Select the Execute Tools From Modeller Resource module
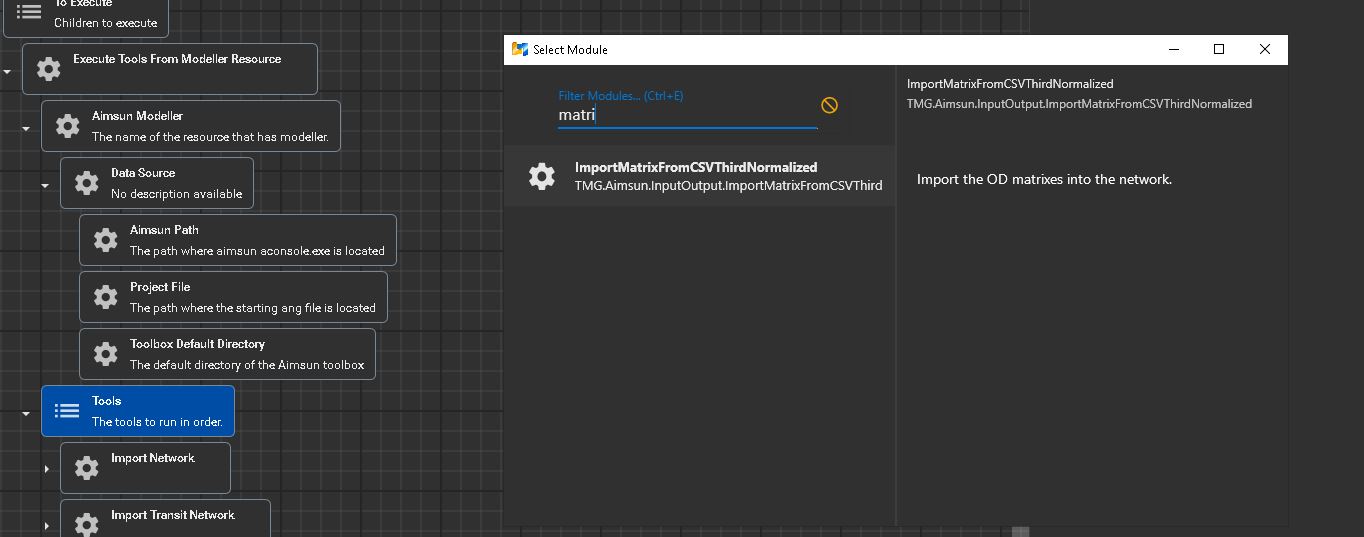Image resolution: width=1364 pixels, height=537 pixels. [x=170, y=69]
